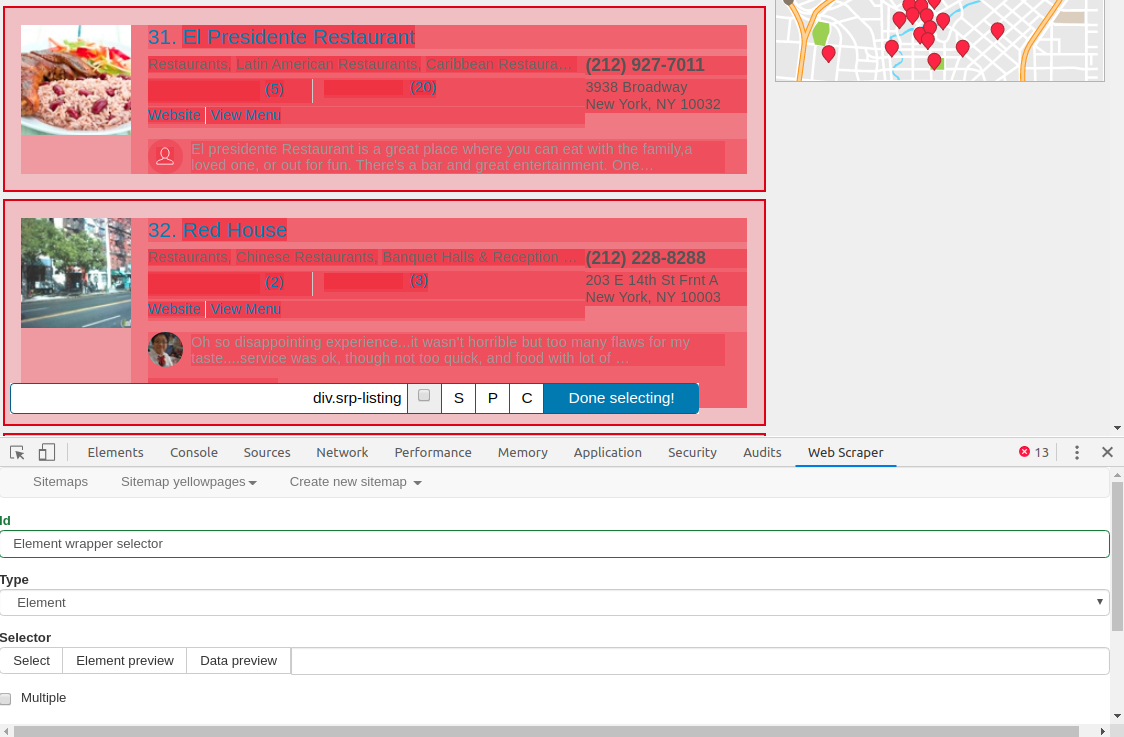Select the Web Scraper tab
This screenshot has height=737, width=1124.
point(845,453)
